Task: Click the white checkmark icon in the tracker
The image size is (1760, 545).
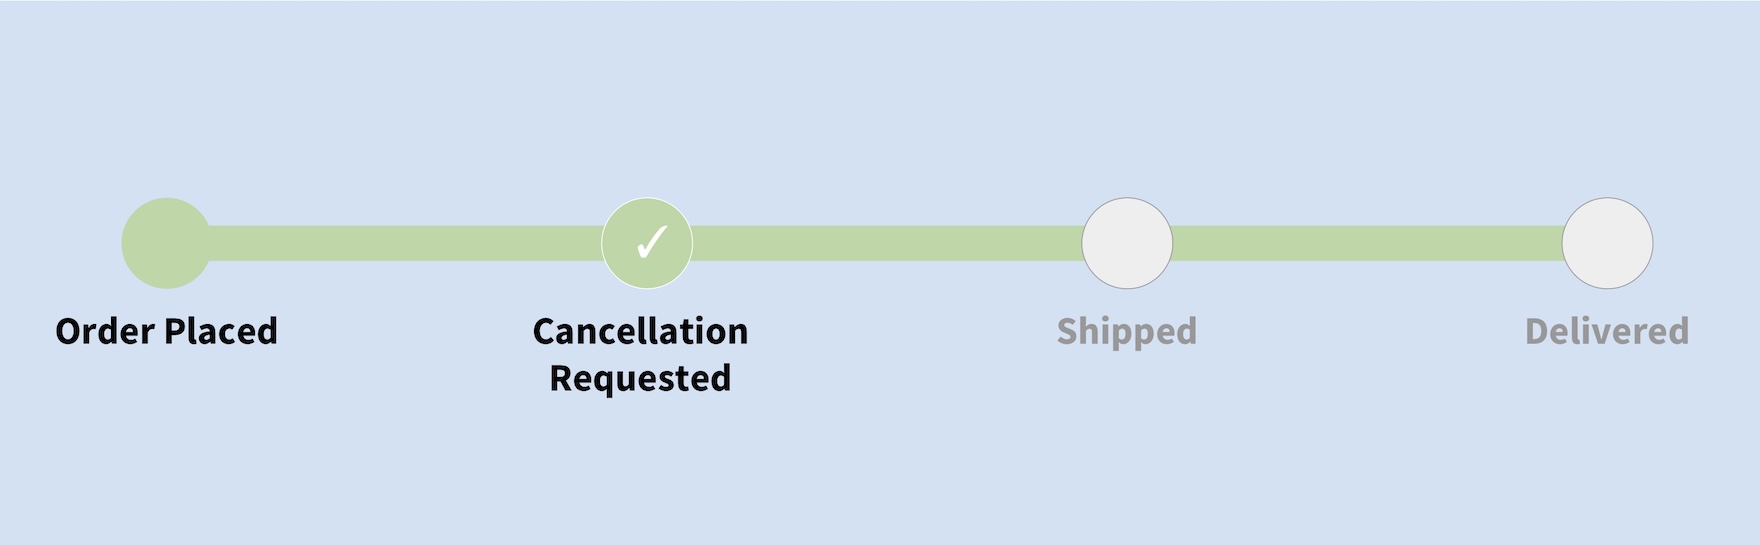Action: click(650, 242)
